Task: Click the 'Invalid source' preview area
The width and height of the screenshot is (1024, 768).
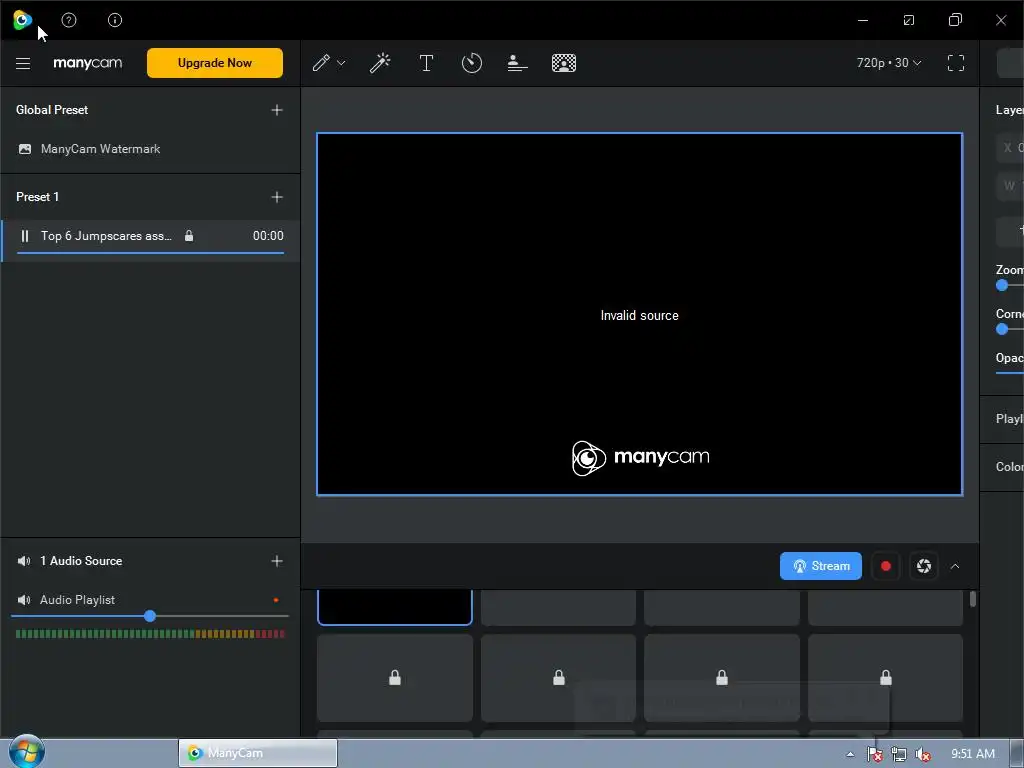Action: coord(639,315)
